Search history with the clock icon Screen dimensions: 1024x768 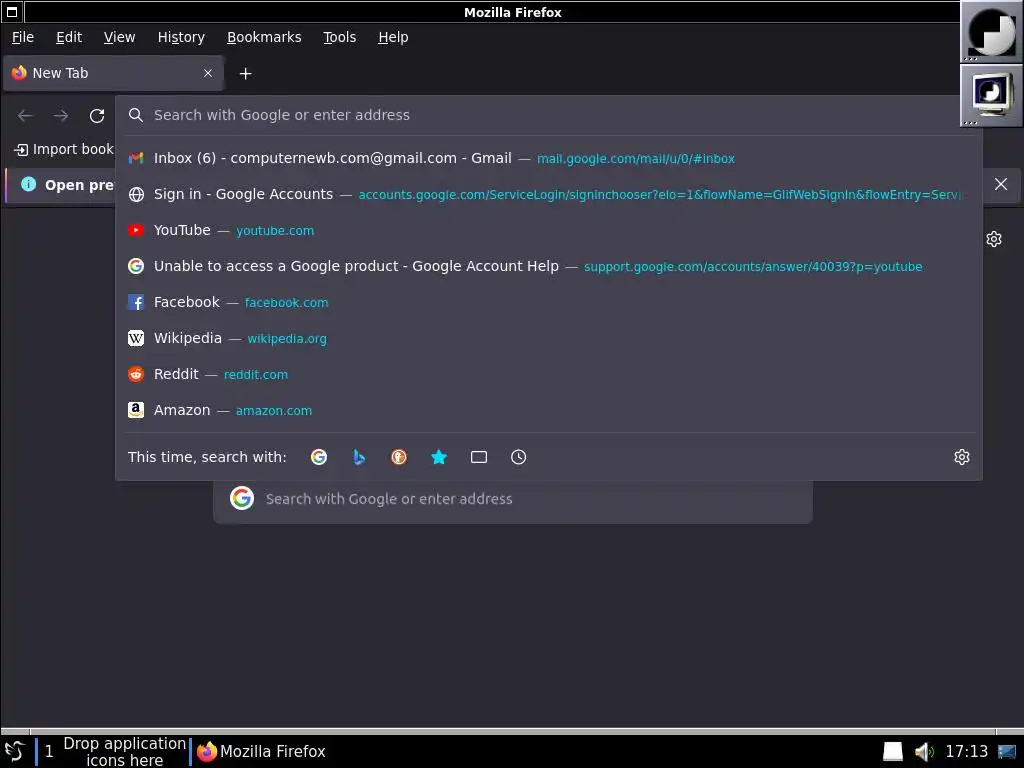click(519, 457)
